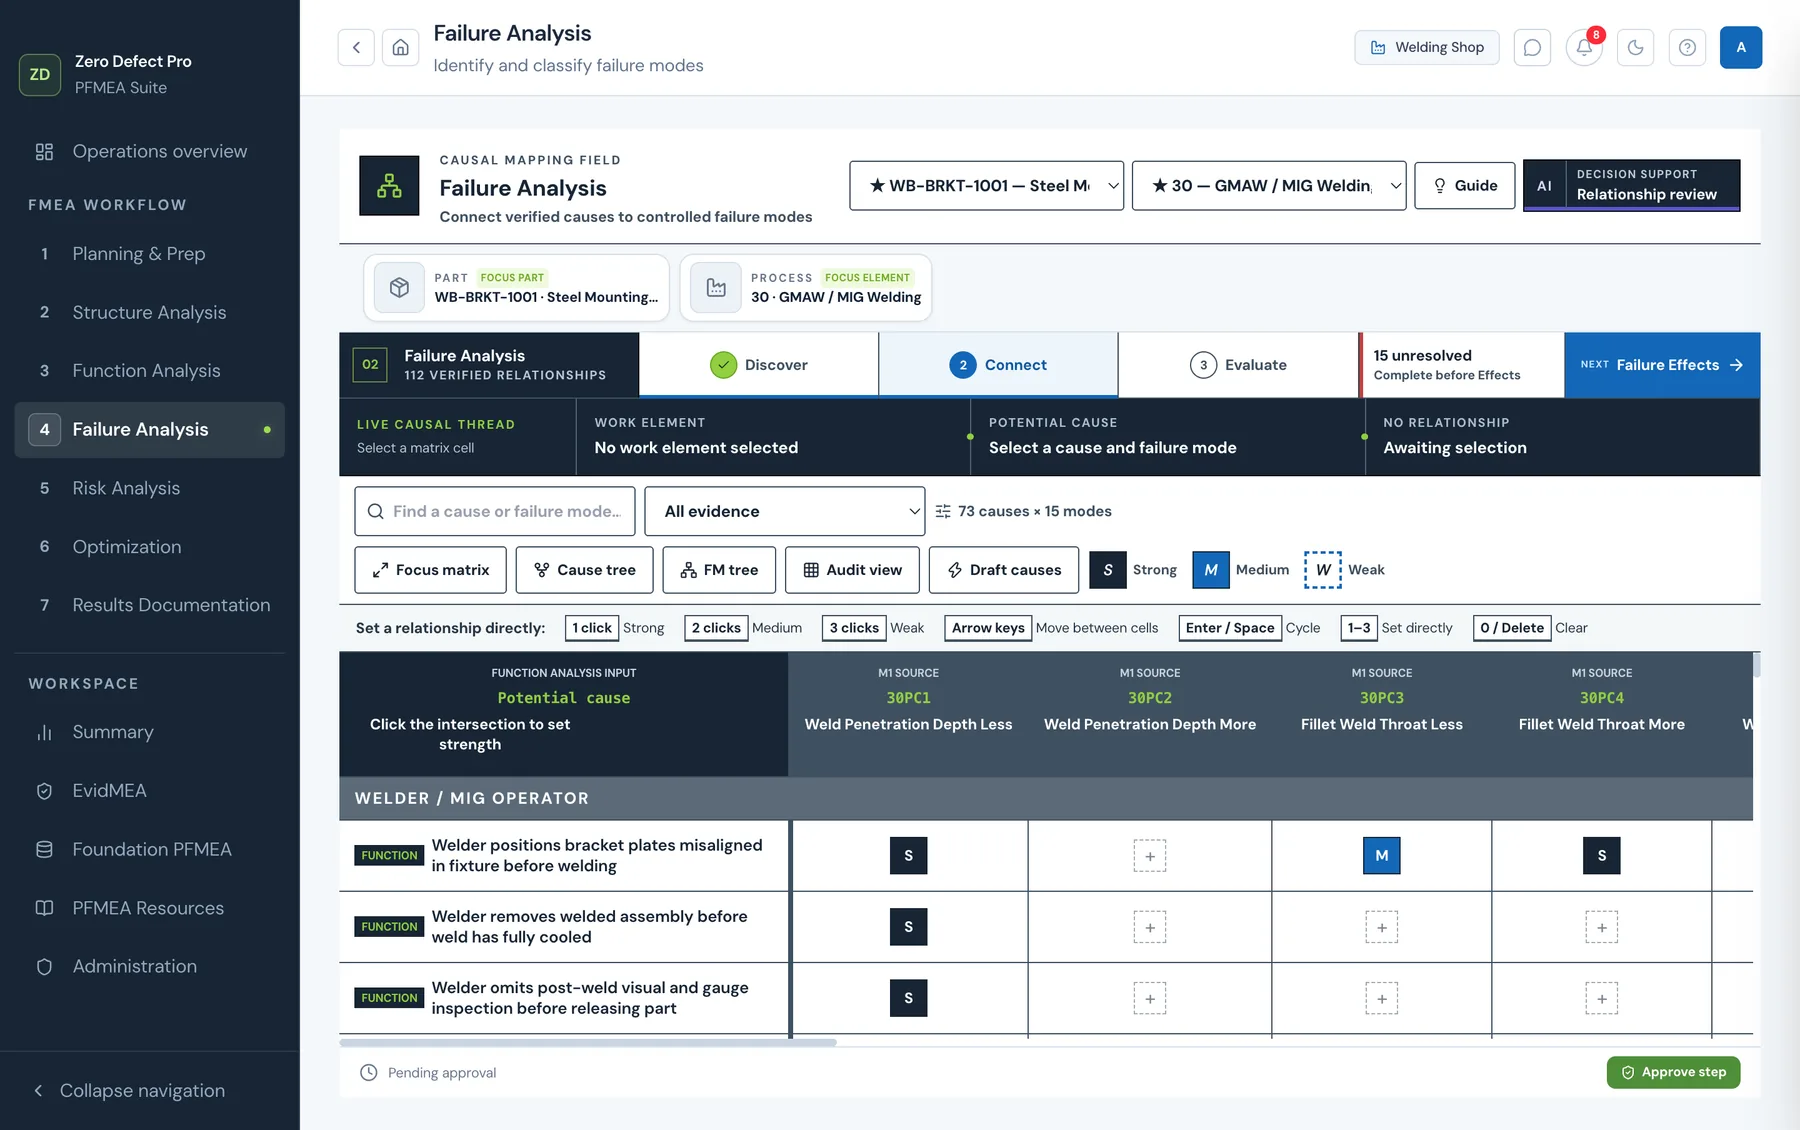Open the Audit view
The image size is (1800, 1130).
point(852,570)
